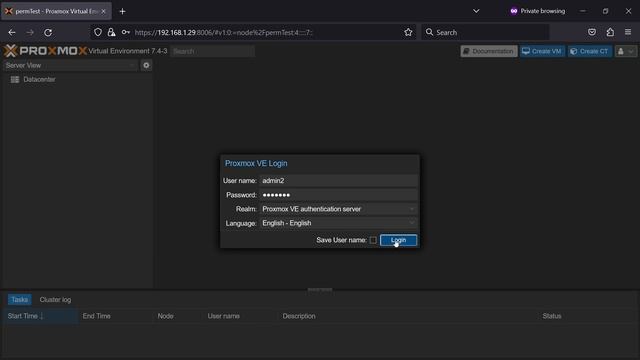This screenshot has height=360, width=640.
Task: Sort by Start Time column
Action: (40, 316)
